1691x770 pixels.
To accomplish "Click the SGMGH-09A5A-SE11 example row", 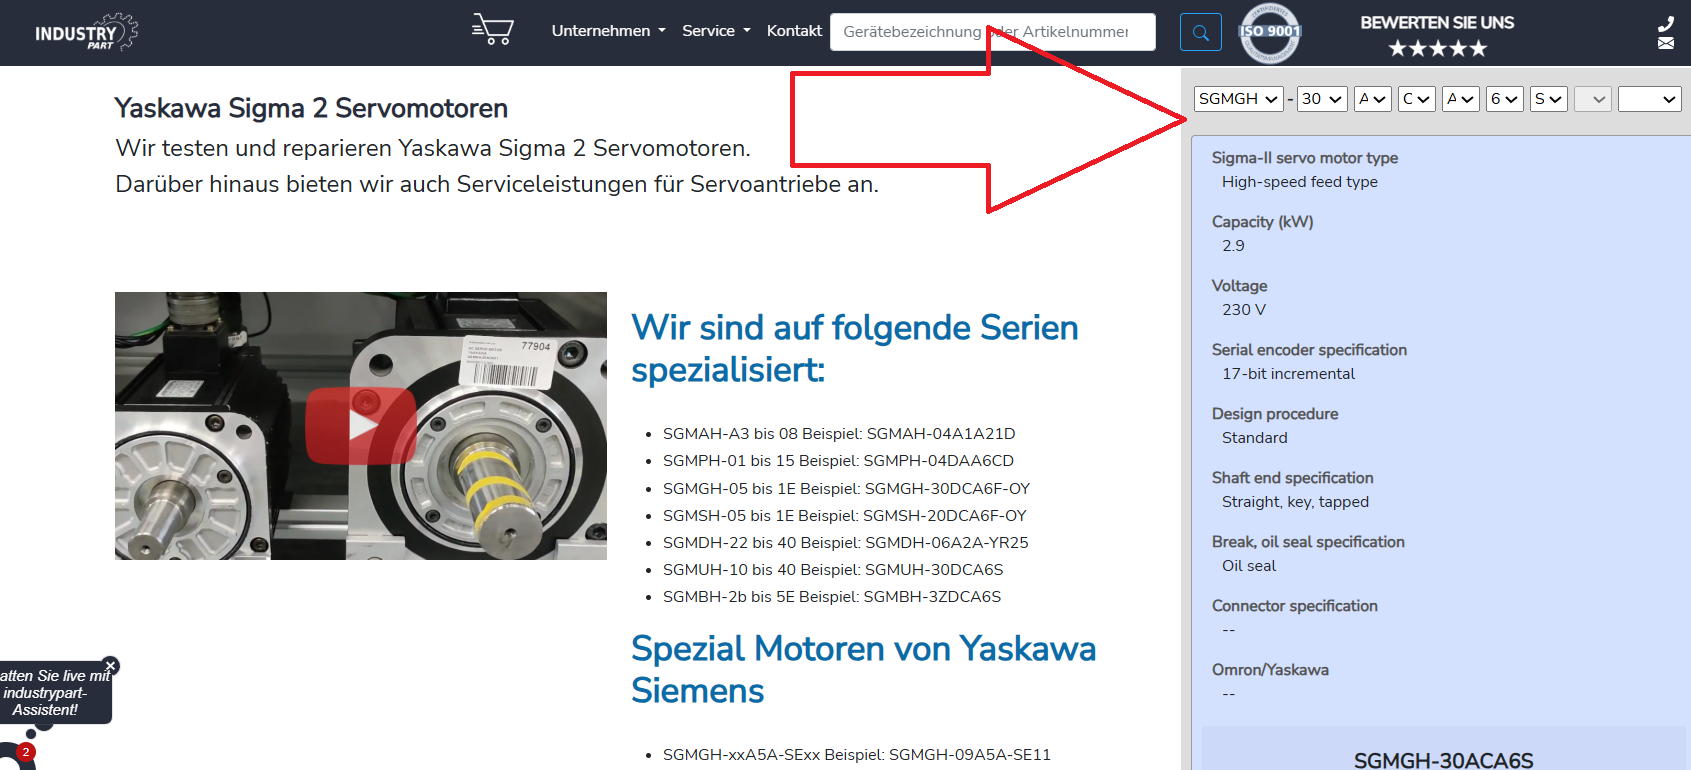I will (x=857, y=755).
